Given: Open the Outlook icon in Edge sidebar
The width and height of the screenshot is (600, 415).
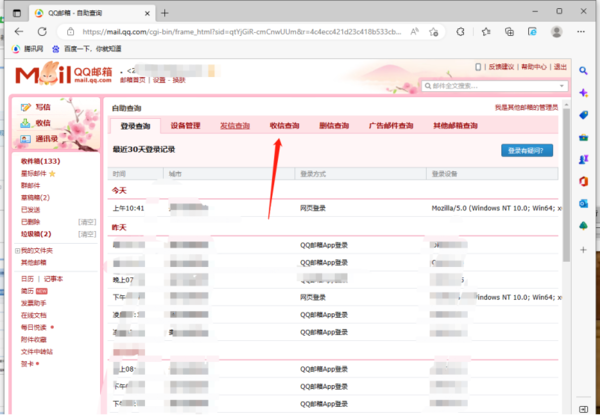Looking at the screenshot, I should (x=584, y=203).
